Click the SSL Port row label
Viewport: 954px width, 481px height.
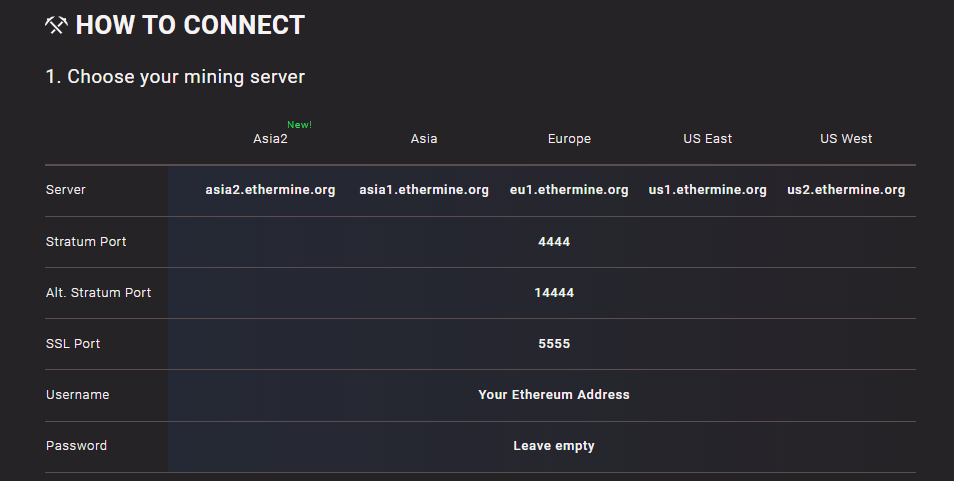[x=73, y=344]
